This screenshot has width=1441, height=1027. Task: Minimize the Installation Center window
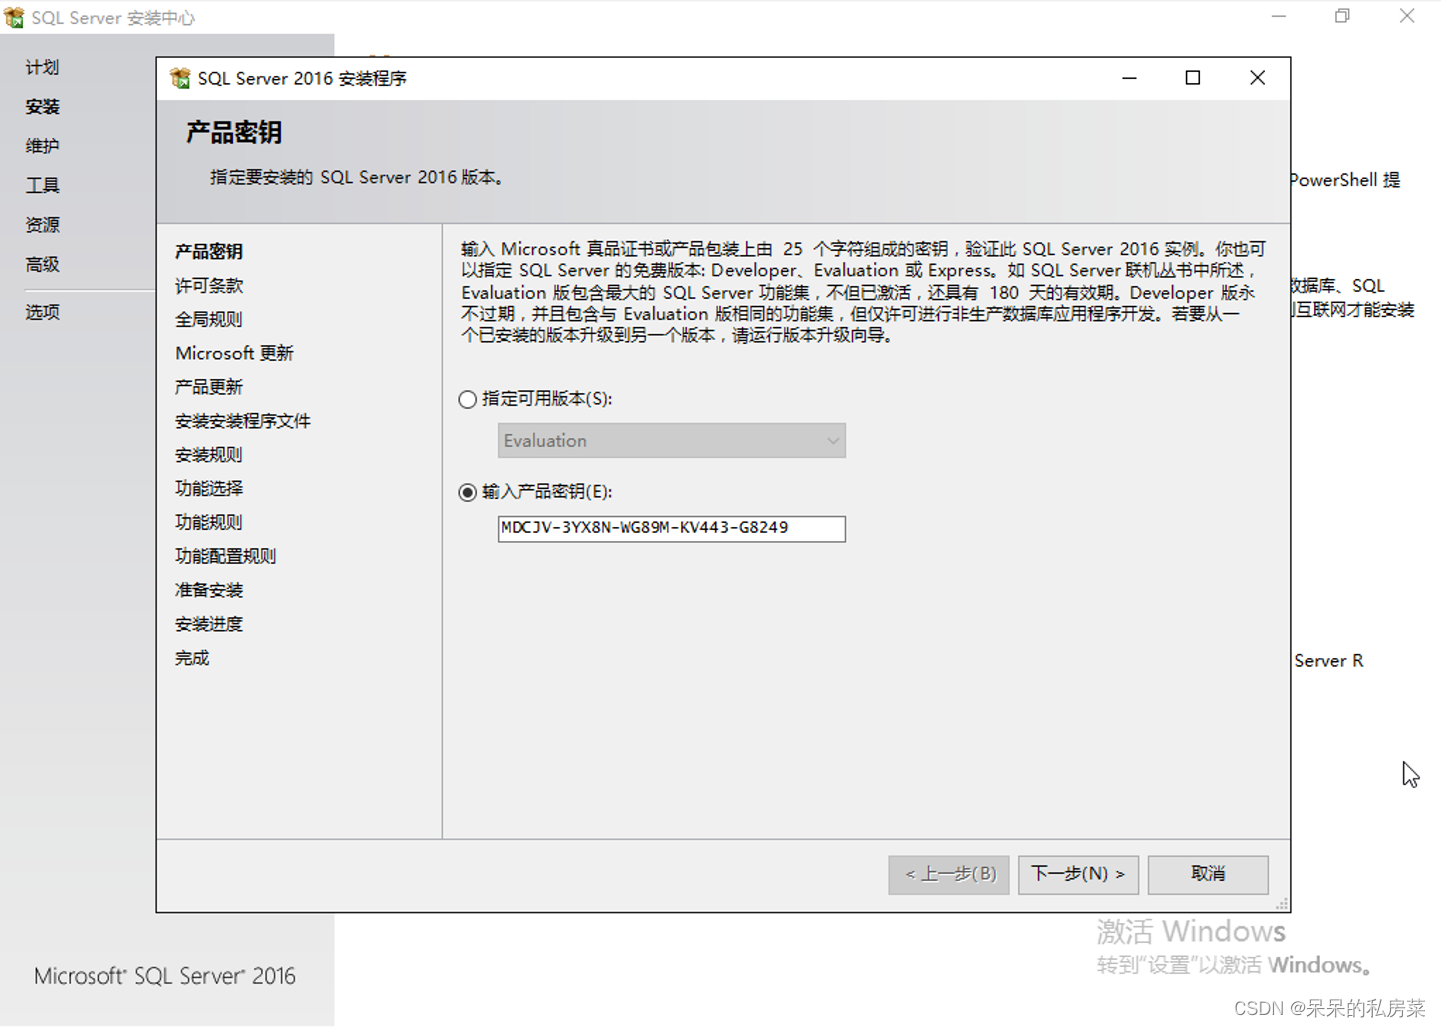(x=1279, y=16)
